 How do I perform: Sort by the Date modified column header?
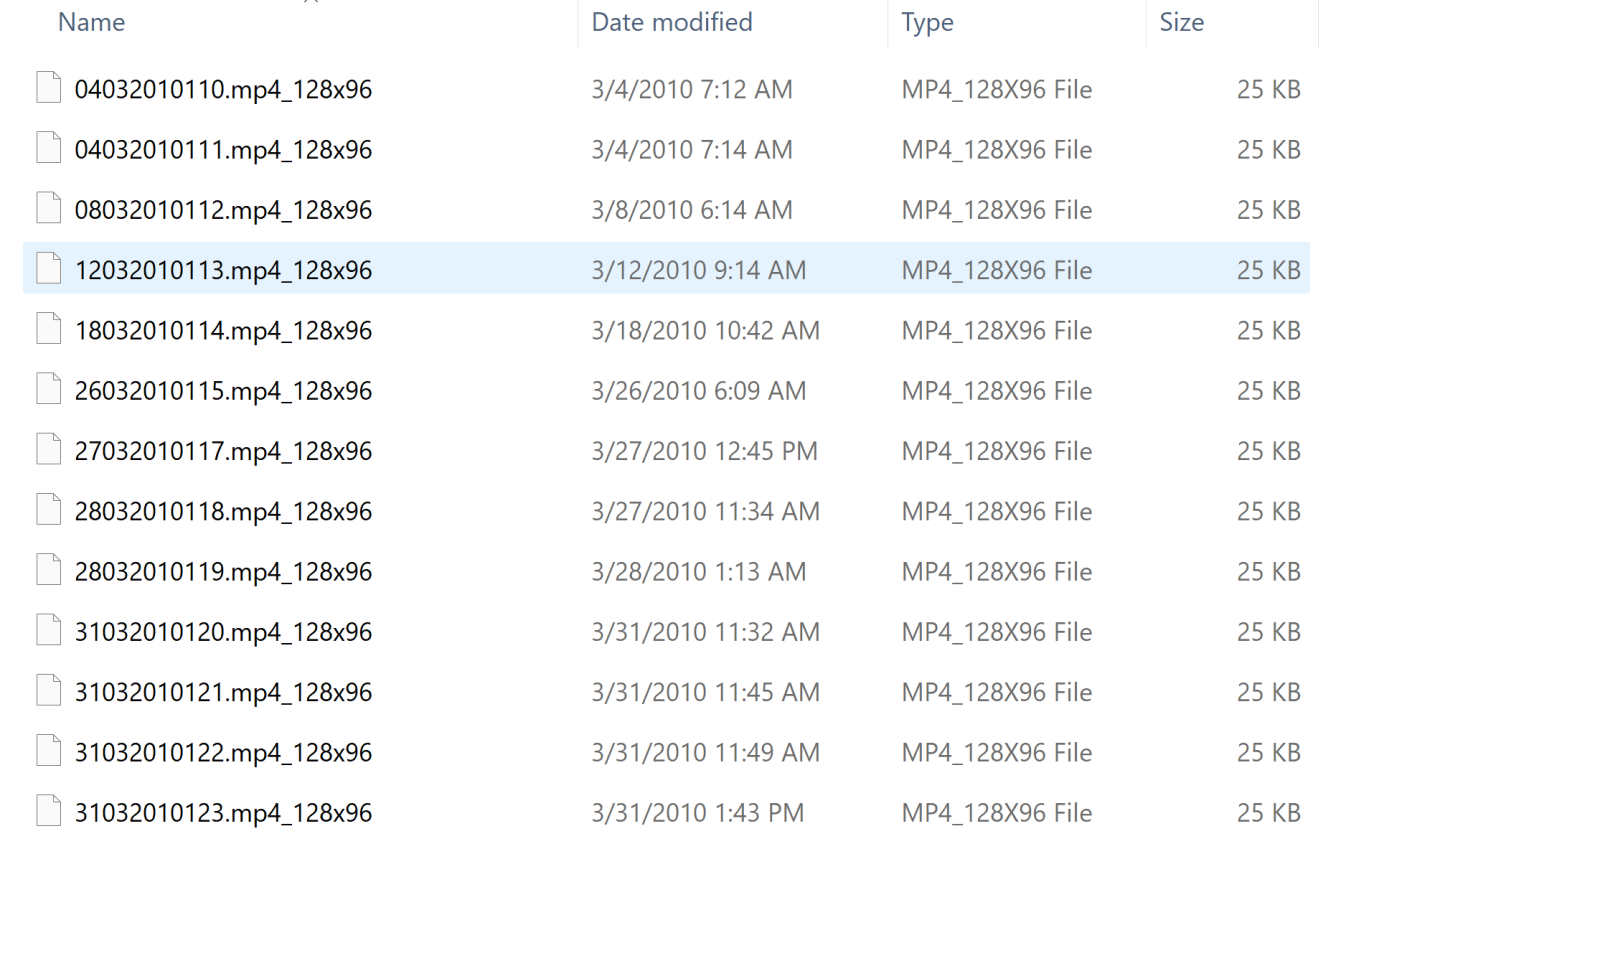pos(671,22)
